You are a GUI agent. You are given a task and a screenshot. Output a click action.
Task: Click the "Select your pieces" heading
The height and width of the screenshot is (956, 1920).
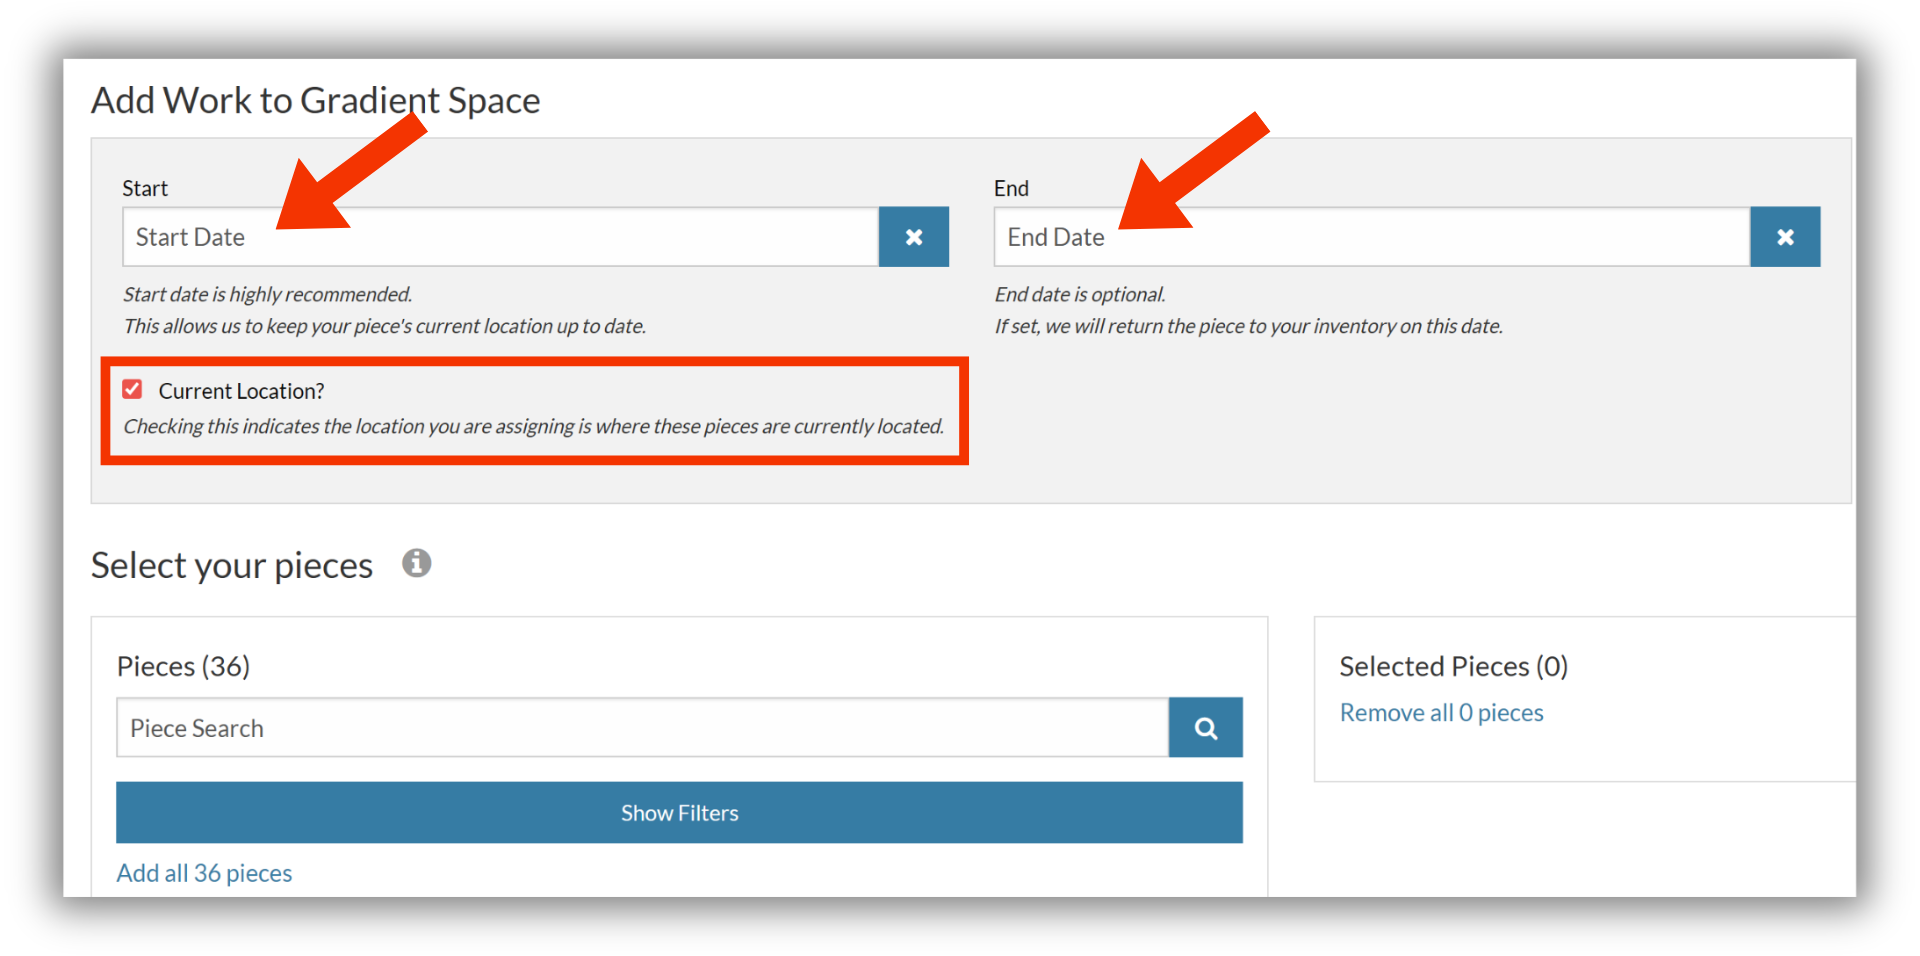(232, 565)
